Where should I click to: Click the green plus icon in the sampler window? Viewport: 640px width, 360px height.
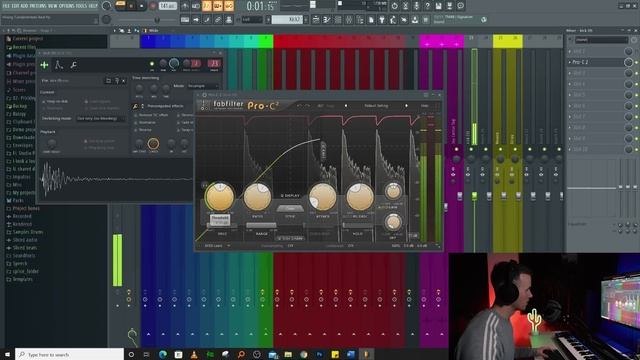[x=44, y=65]
